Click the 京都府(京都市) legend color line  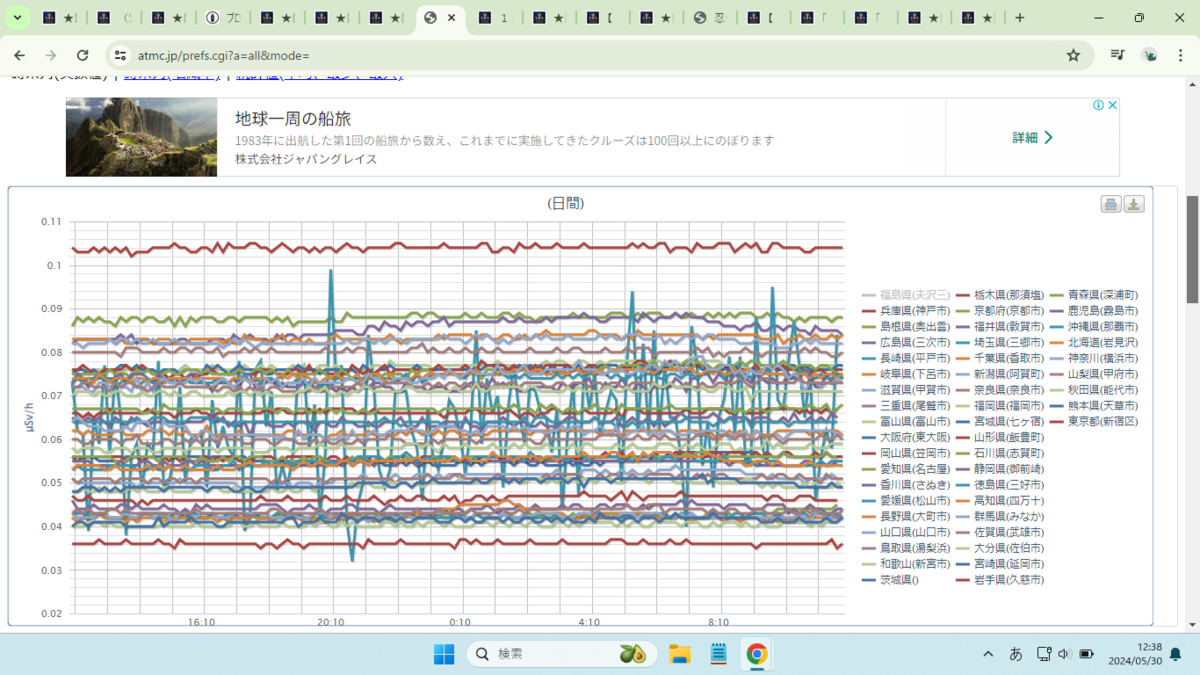[964, 311]
